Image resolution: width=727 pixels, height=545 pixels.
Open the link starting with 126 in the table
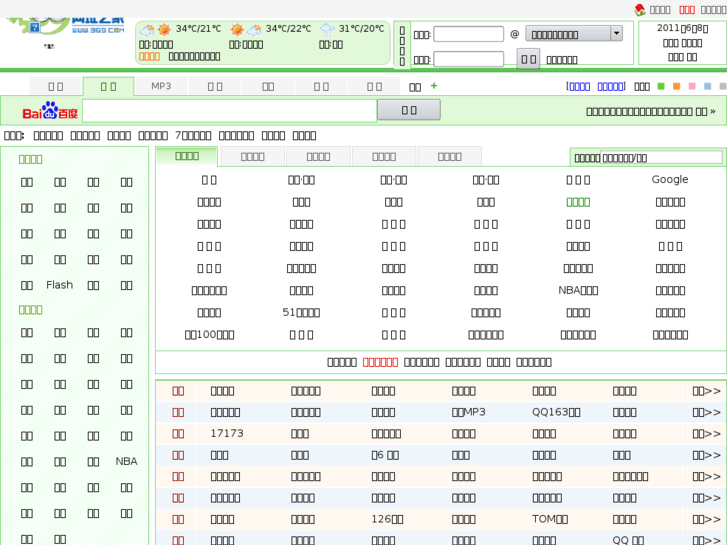[388, 519]
